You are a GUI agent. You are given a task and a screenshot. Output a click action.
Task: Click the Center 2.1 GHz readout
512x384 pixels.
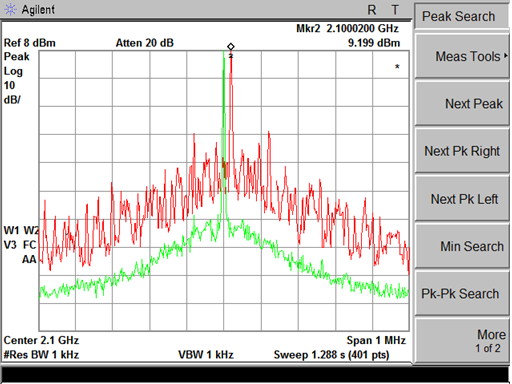(x=41, y=340)
